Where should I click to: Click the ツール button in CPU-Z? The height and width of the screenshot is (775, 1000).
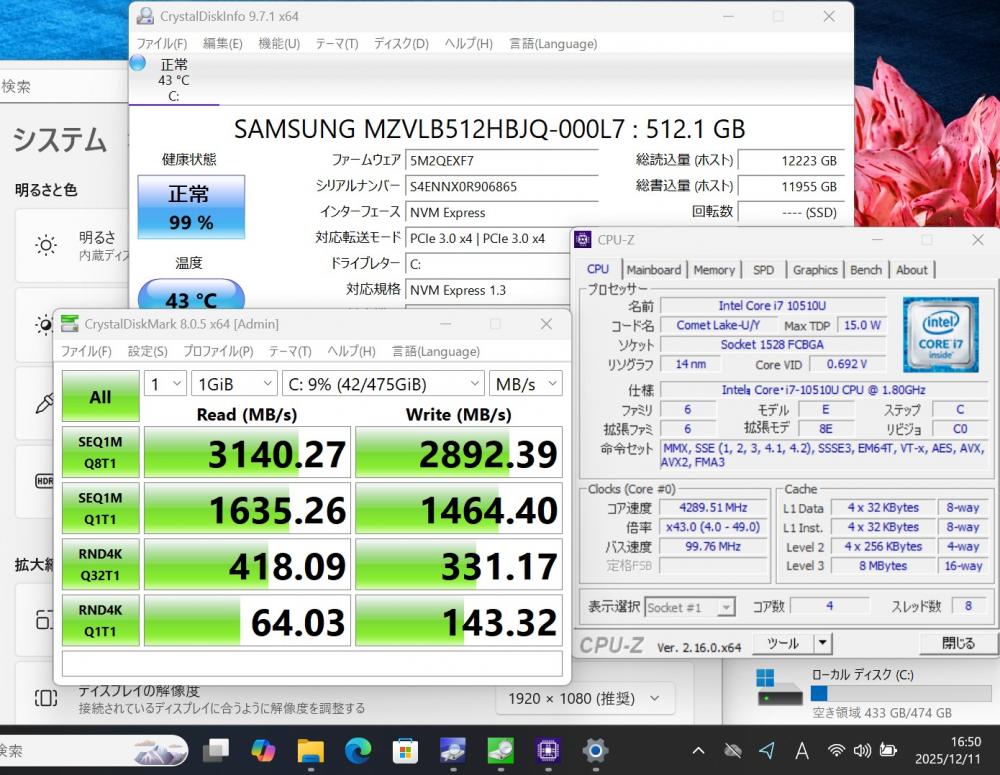783,643
